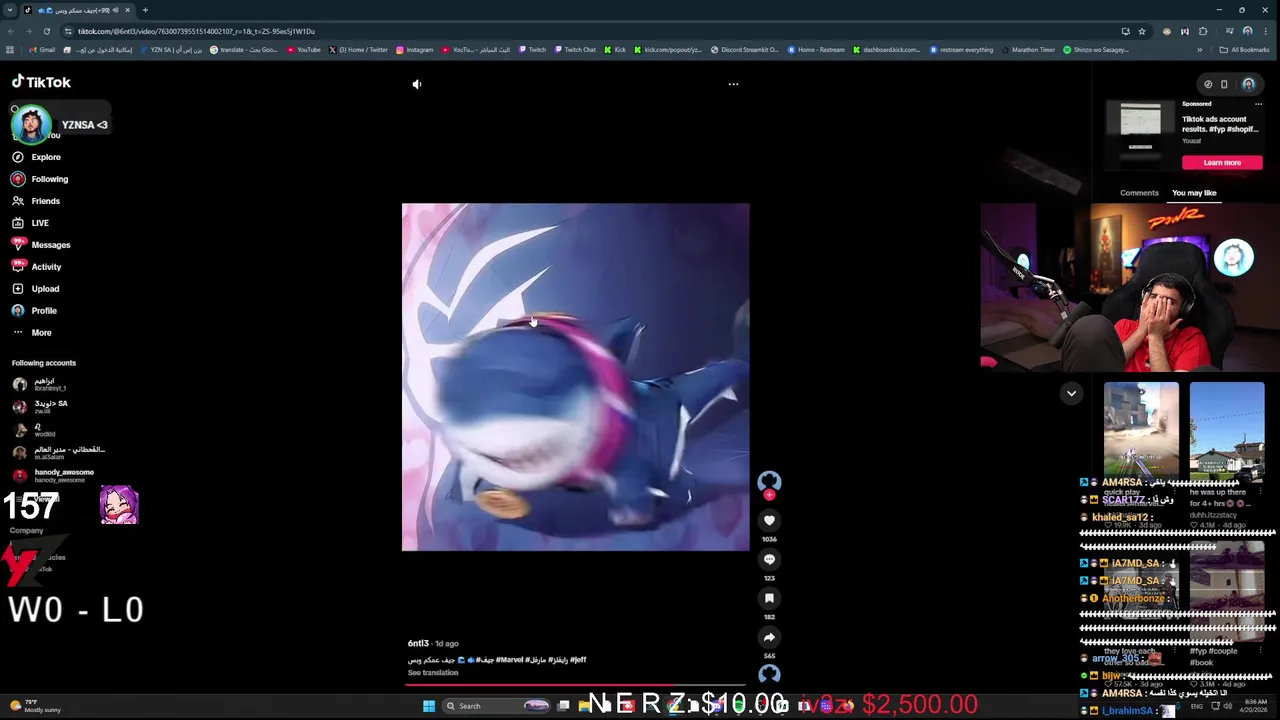Viewport: 1280px width, 720px height.
Task: Open the Chrome three-dot menu
Action: pos(1267,31)
